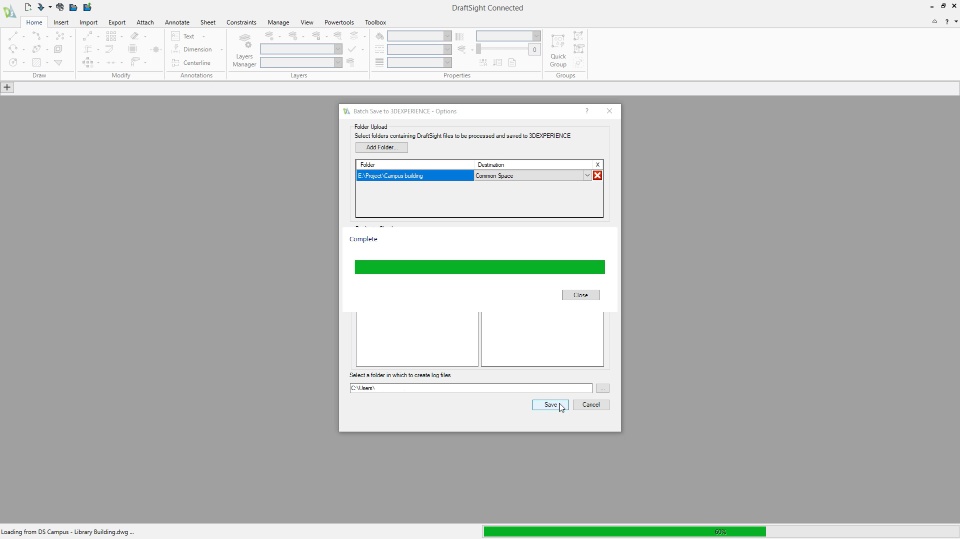Open the Annotate ribbon tab
The width and height of the screenshot is (960, 539).
pos(177,22)
